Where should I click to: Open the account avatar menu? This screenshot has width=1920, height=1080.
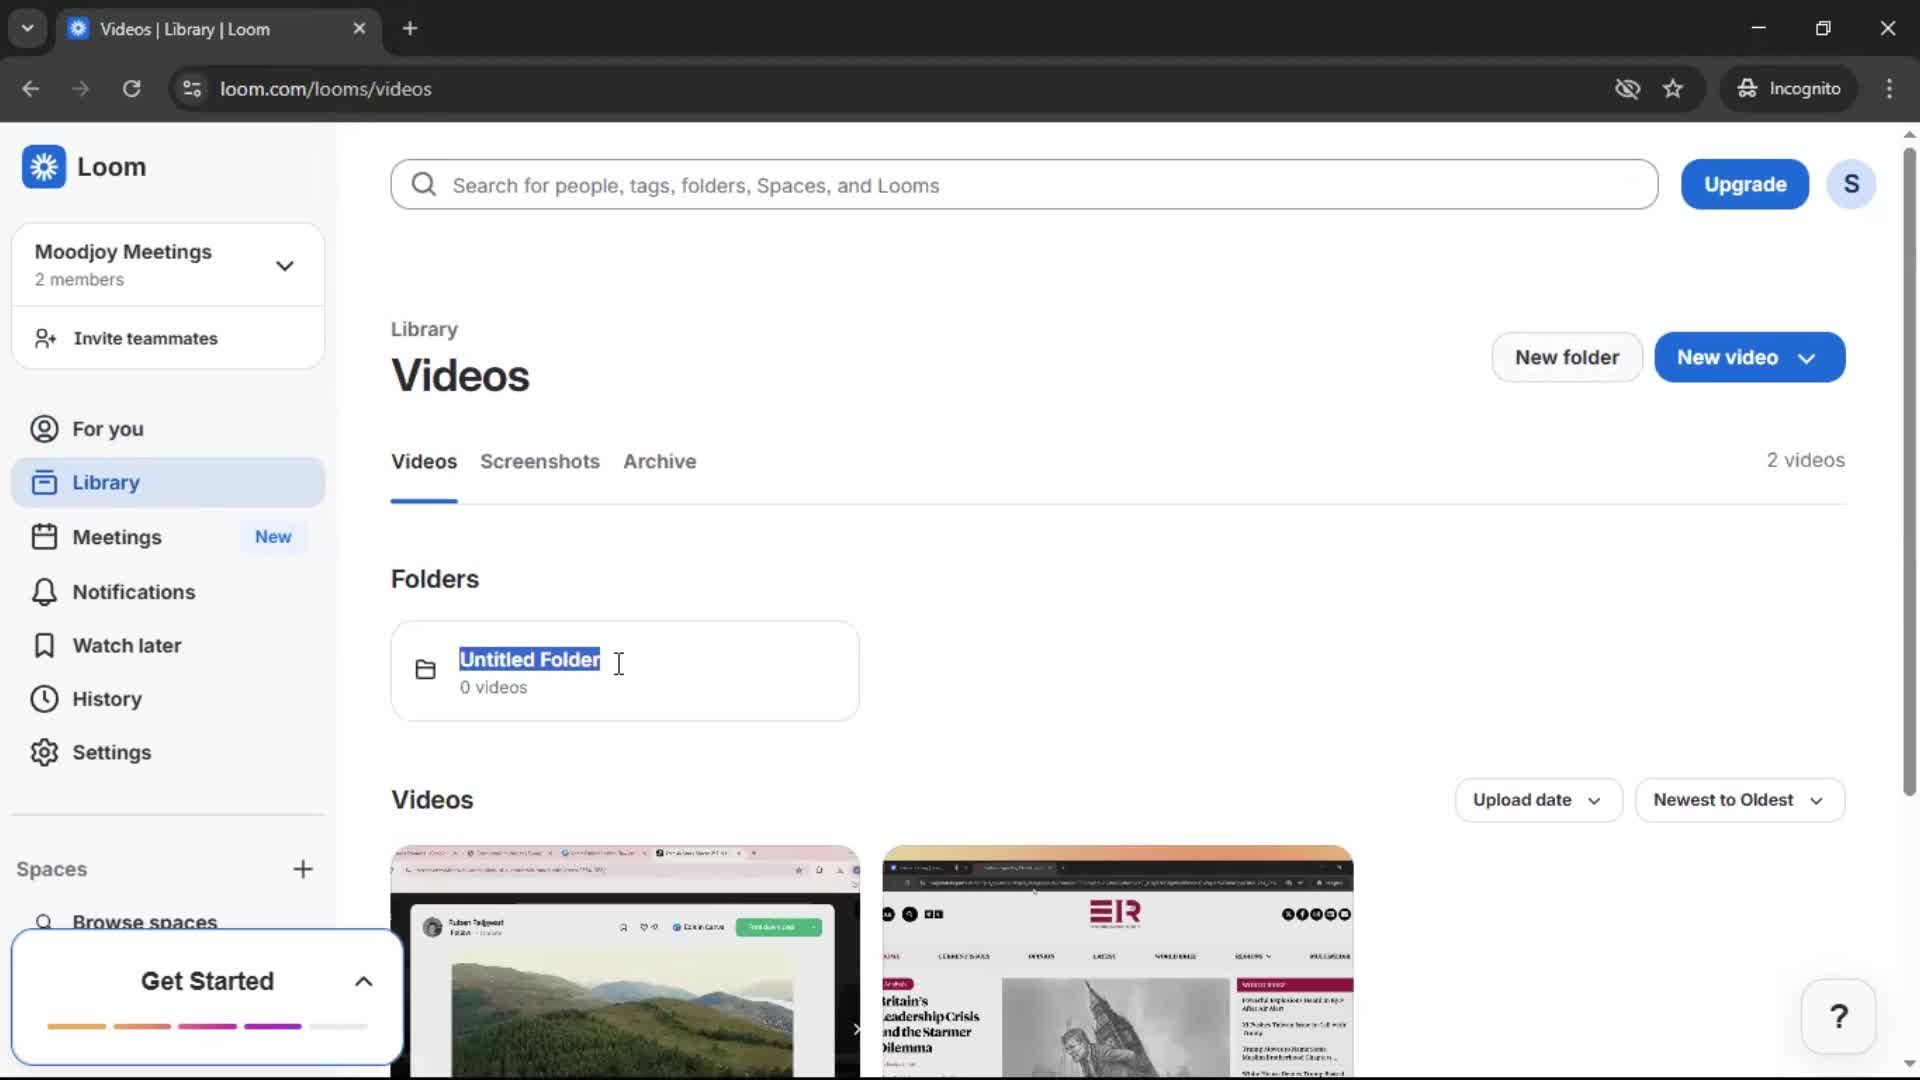pos(1851,184)
